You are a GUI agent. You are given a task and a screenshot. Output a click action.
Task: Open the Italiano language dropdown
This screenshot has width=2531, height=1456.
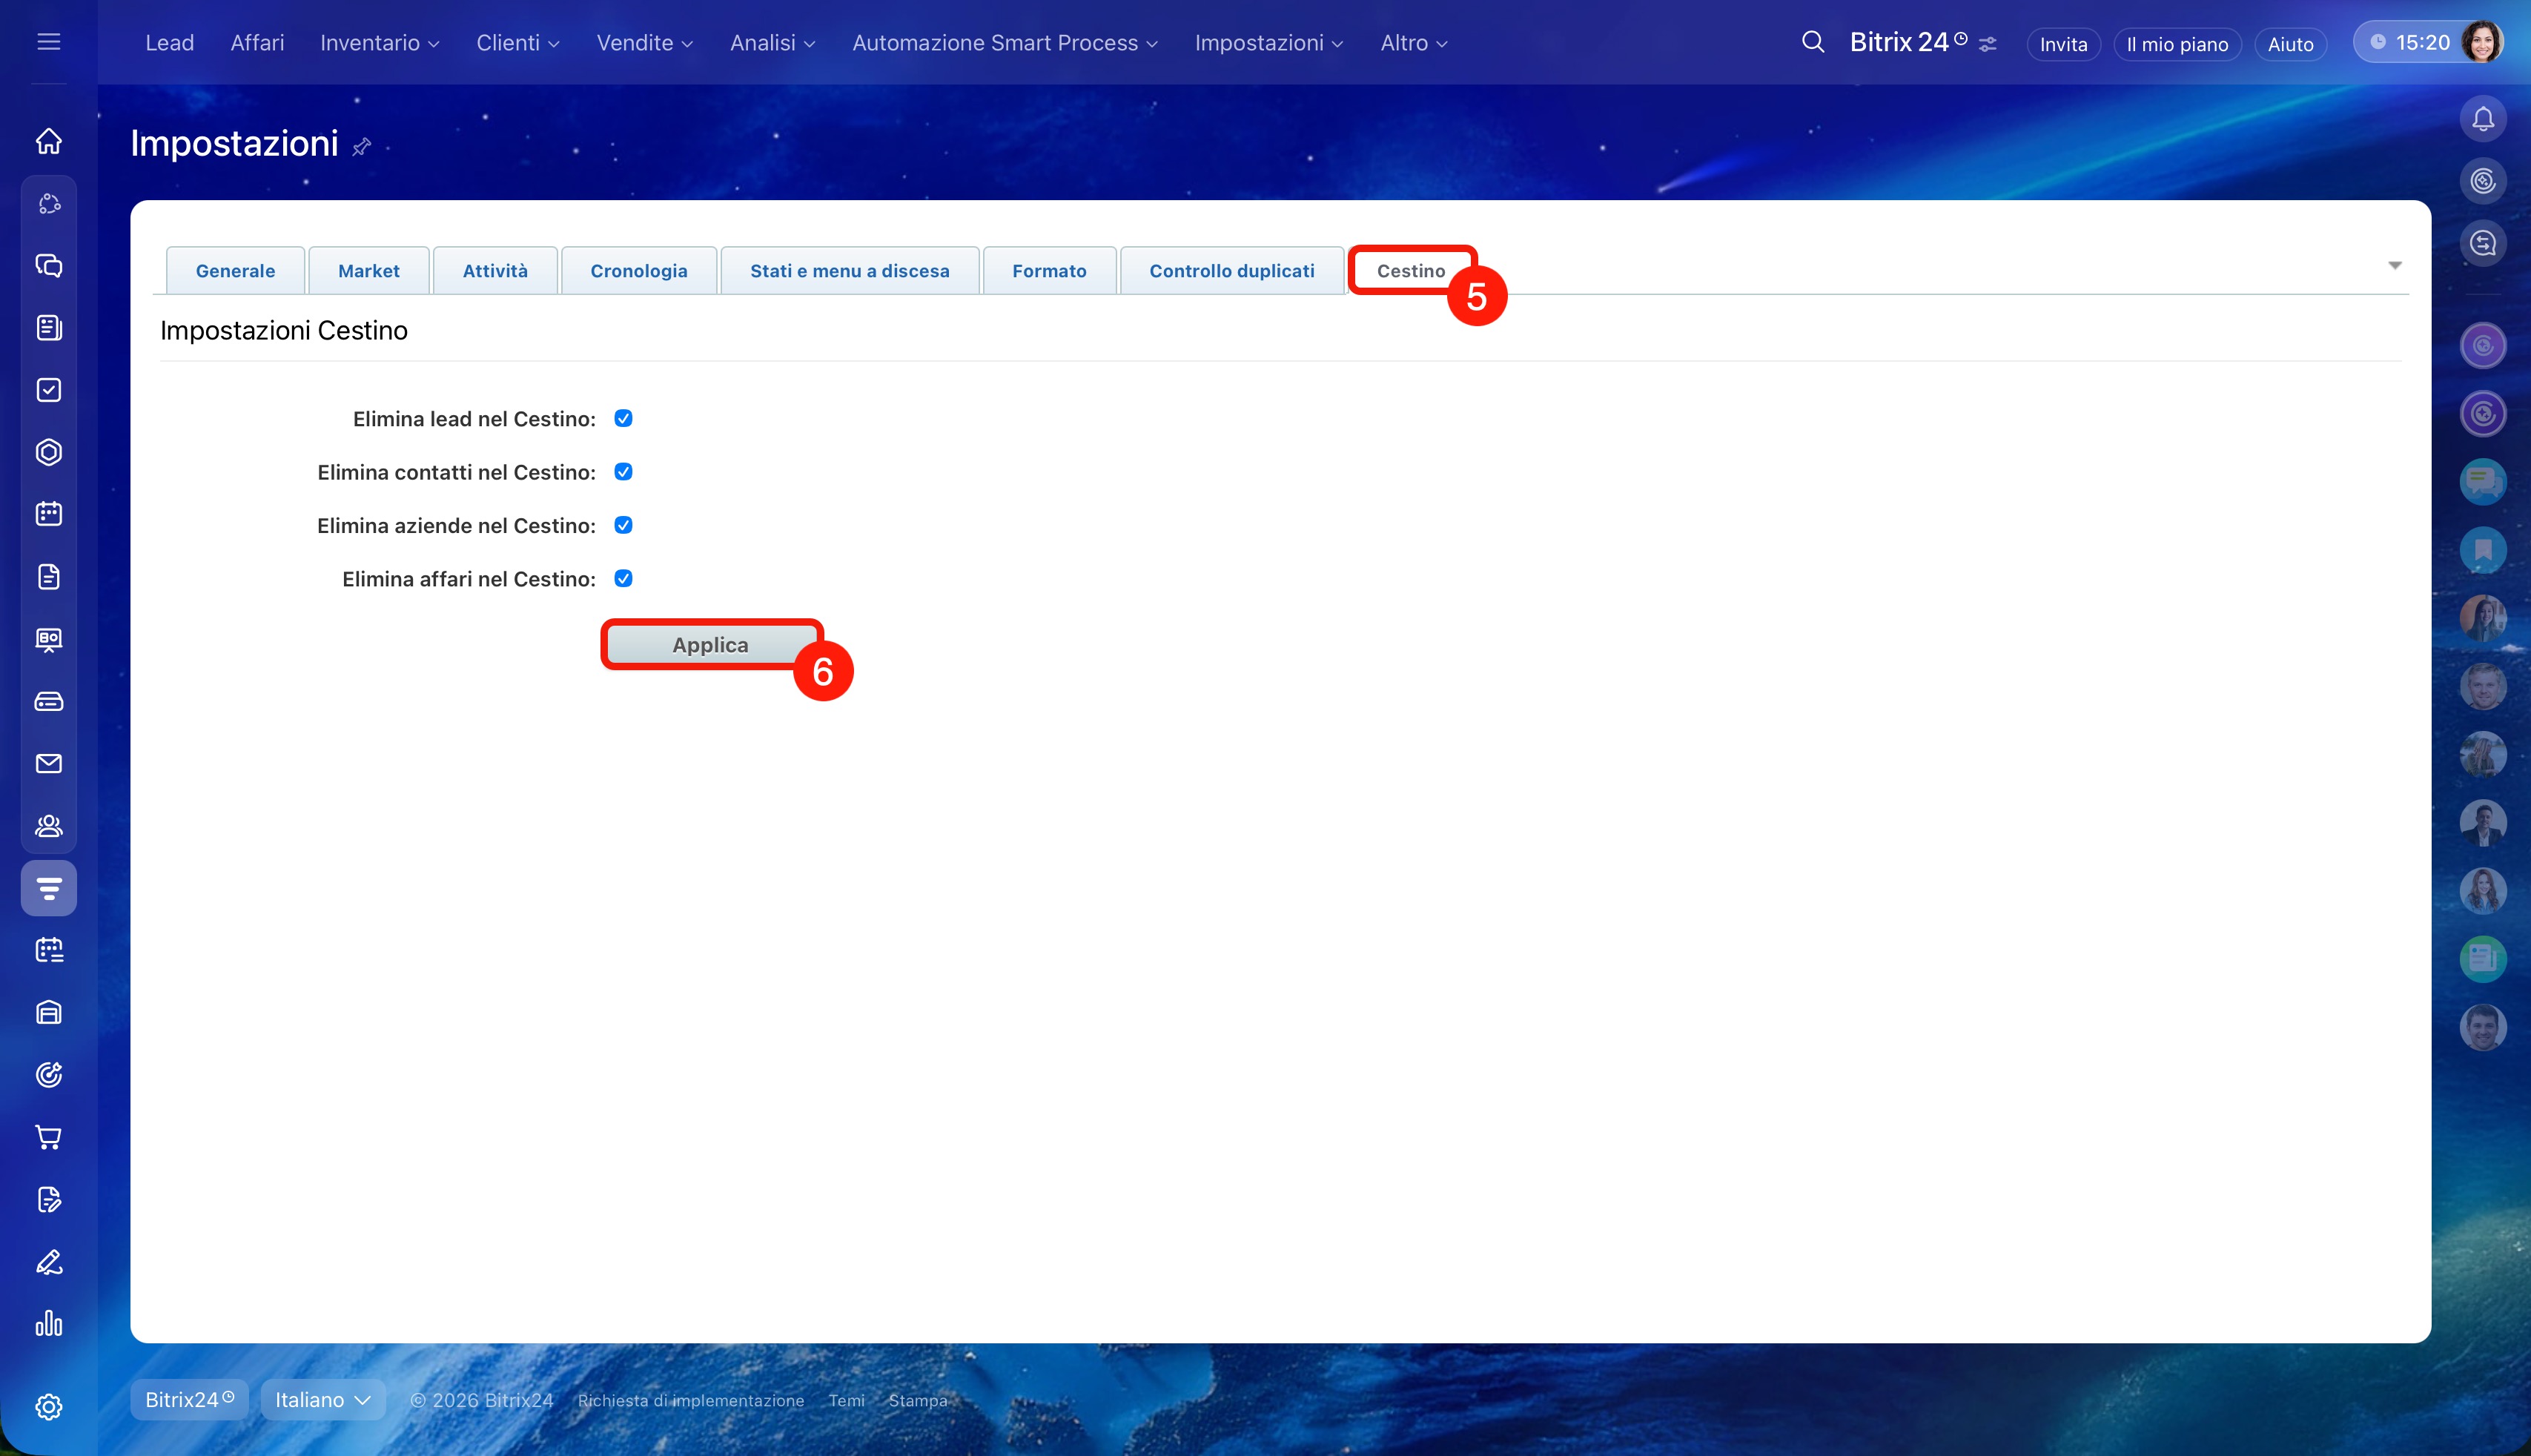click(322, 1400)
